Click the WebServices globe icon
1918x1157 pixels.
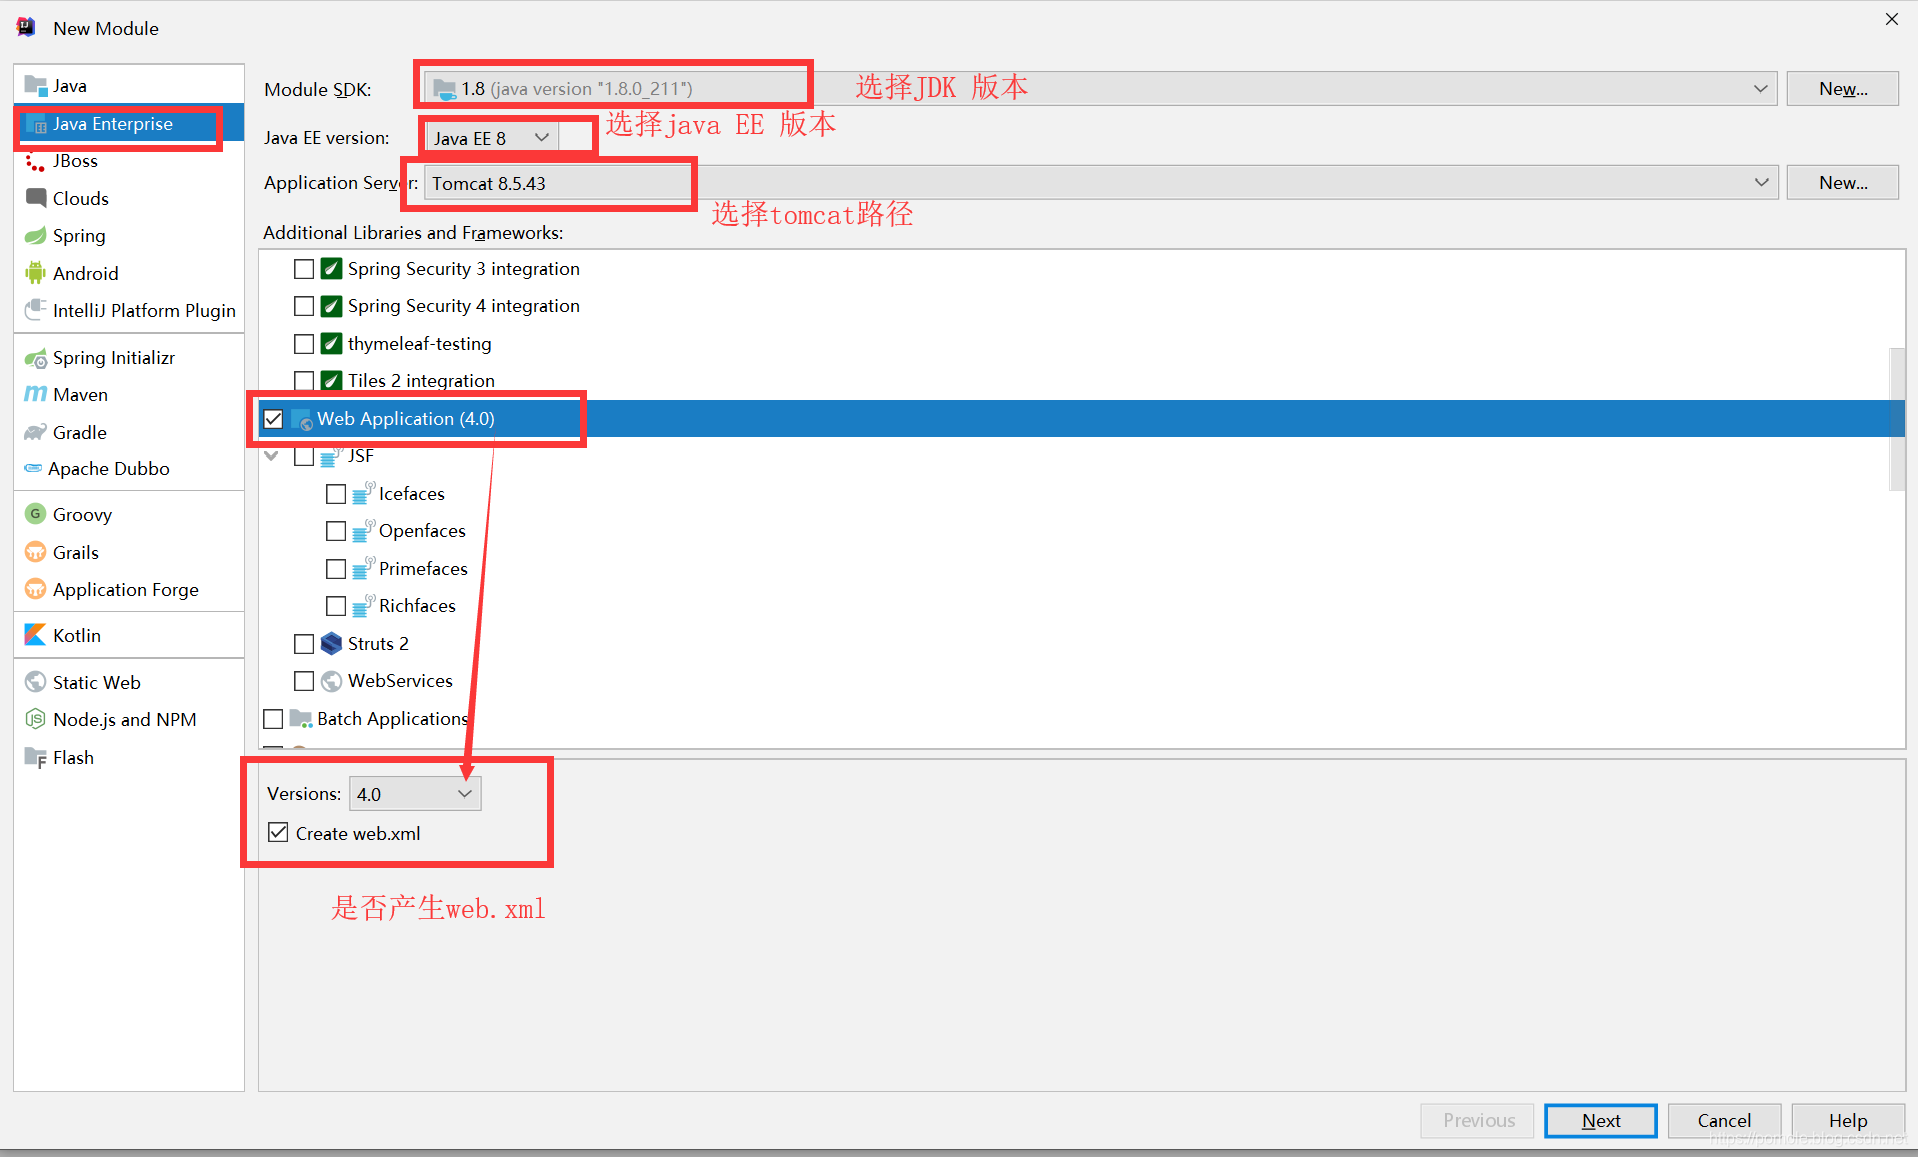pyautogui.click(x=332, y=681)
